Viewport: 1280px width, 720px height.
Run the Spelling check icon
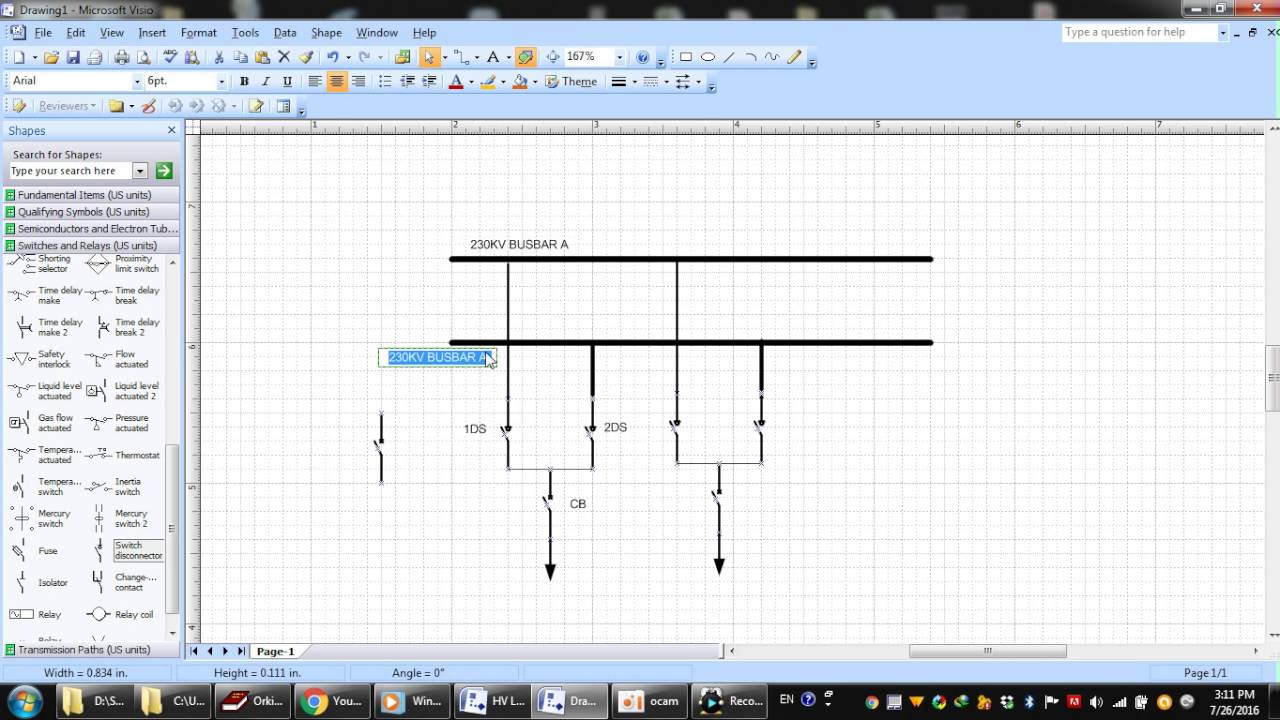pyautogui.click(x=170, y=57)
